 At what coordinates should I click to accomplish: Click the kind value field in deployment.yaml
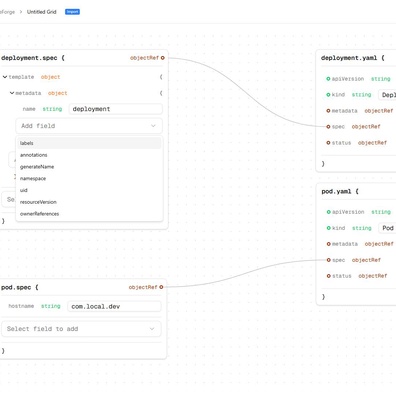(387, 95)
